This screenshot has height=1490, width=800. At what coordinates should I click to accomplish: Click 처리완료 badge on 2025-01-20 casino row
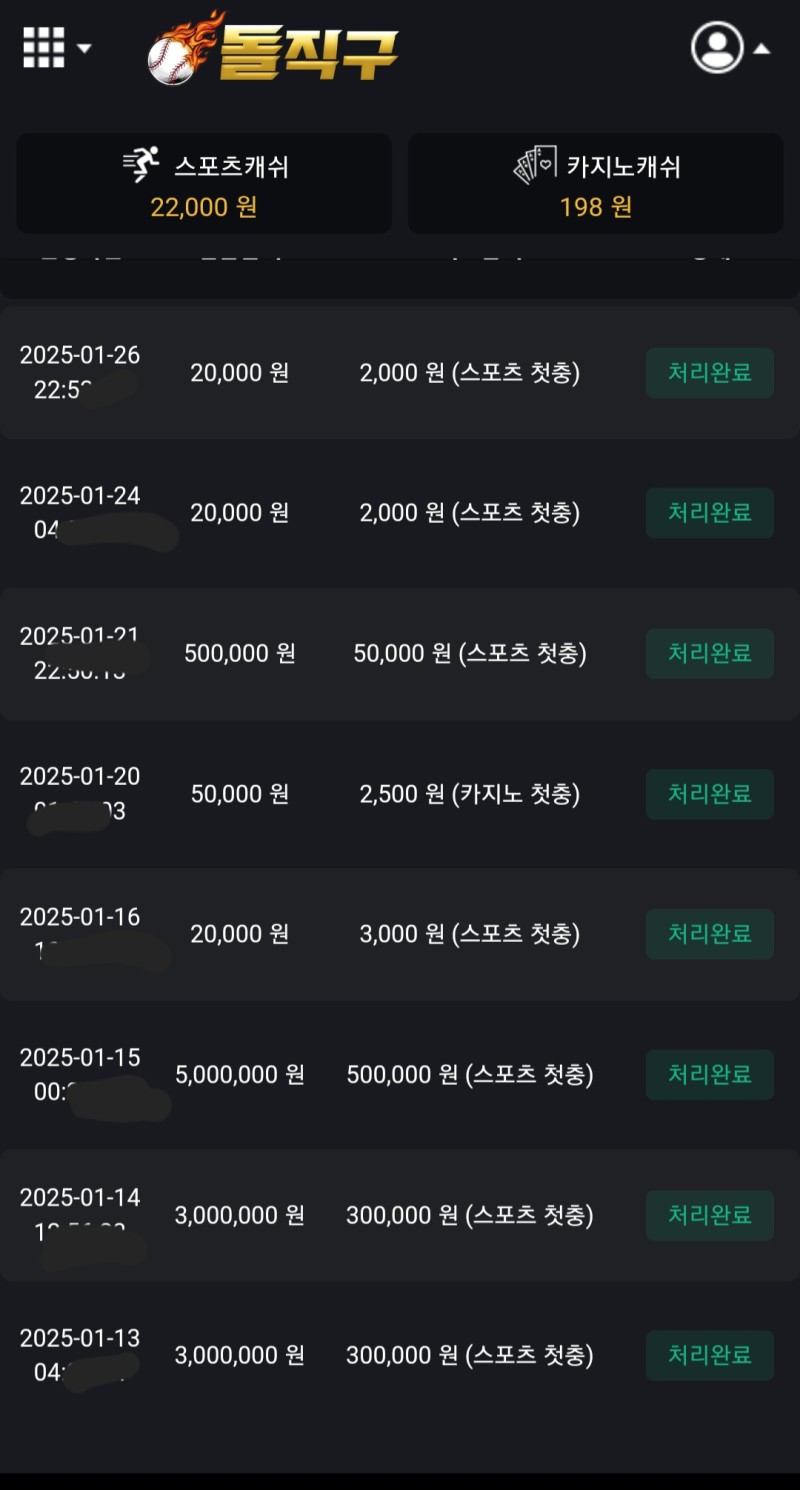tap(709, 794)
